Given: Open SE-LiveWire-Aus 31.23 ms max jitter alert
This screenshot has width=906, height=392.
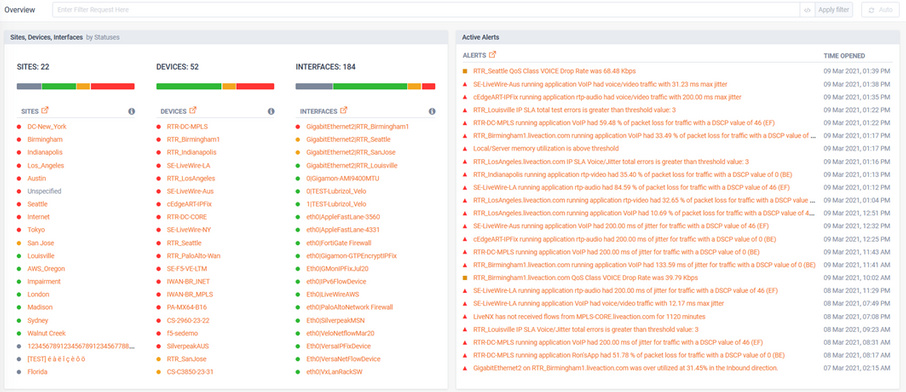Looking at the screenshot, I should (x=600, y=84).
